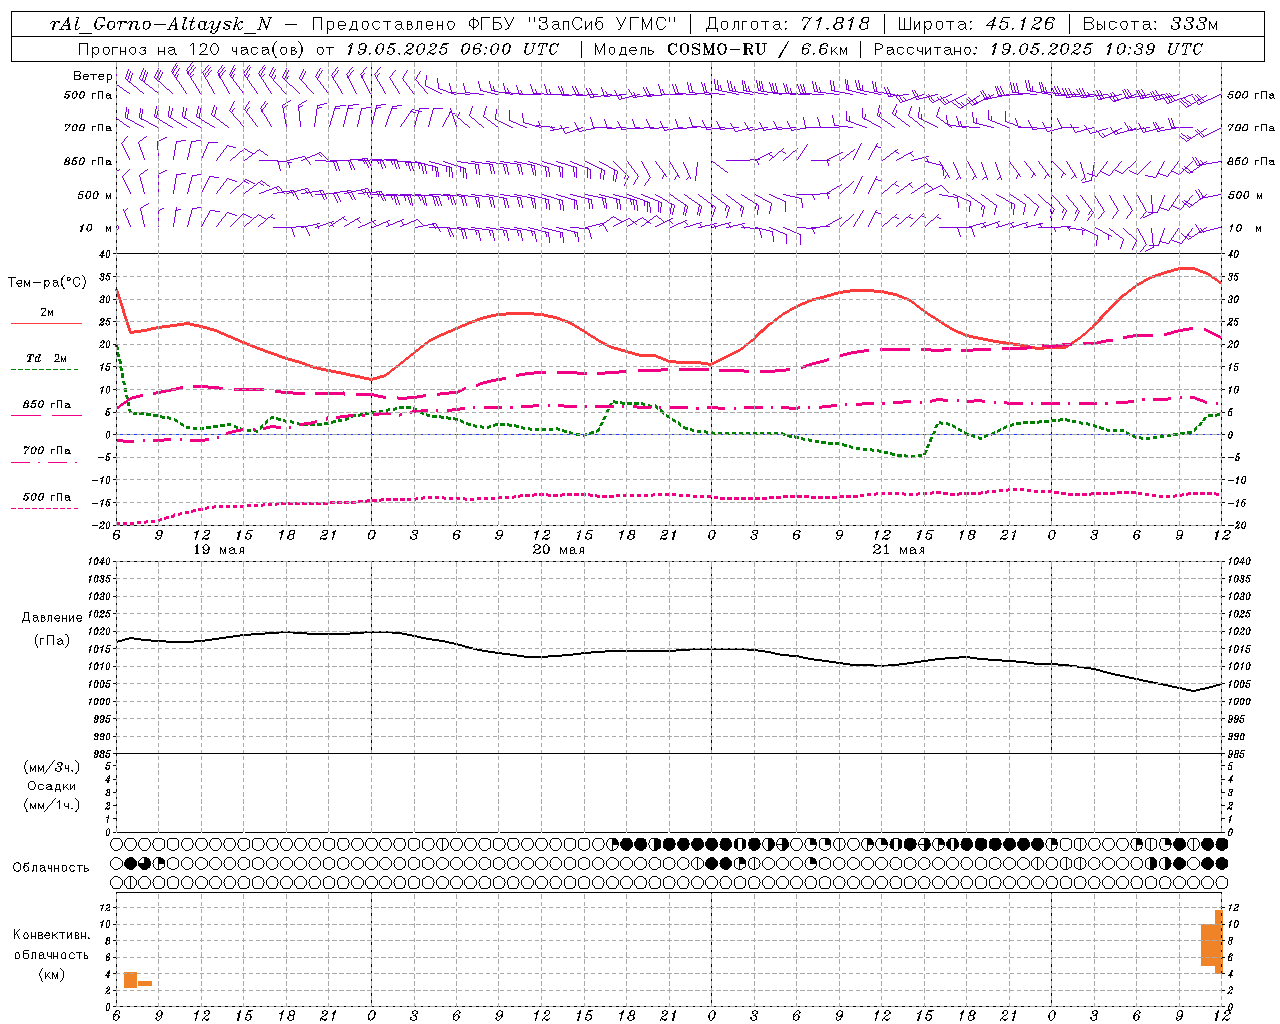This screenshot has height=1024, width=1280.
Task: Click the 'Облачность' cloudiness row label
Action: 51,867
